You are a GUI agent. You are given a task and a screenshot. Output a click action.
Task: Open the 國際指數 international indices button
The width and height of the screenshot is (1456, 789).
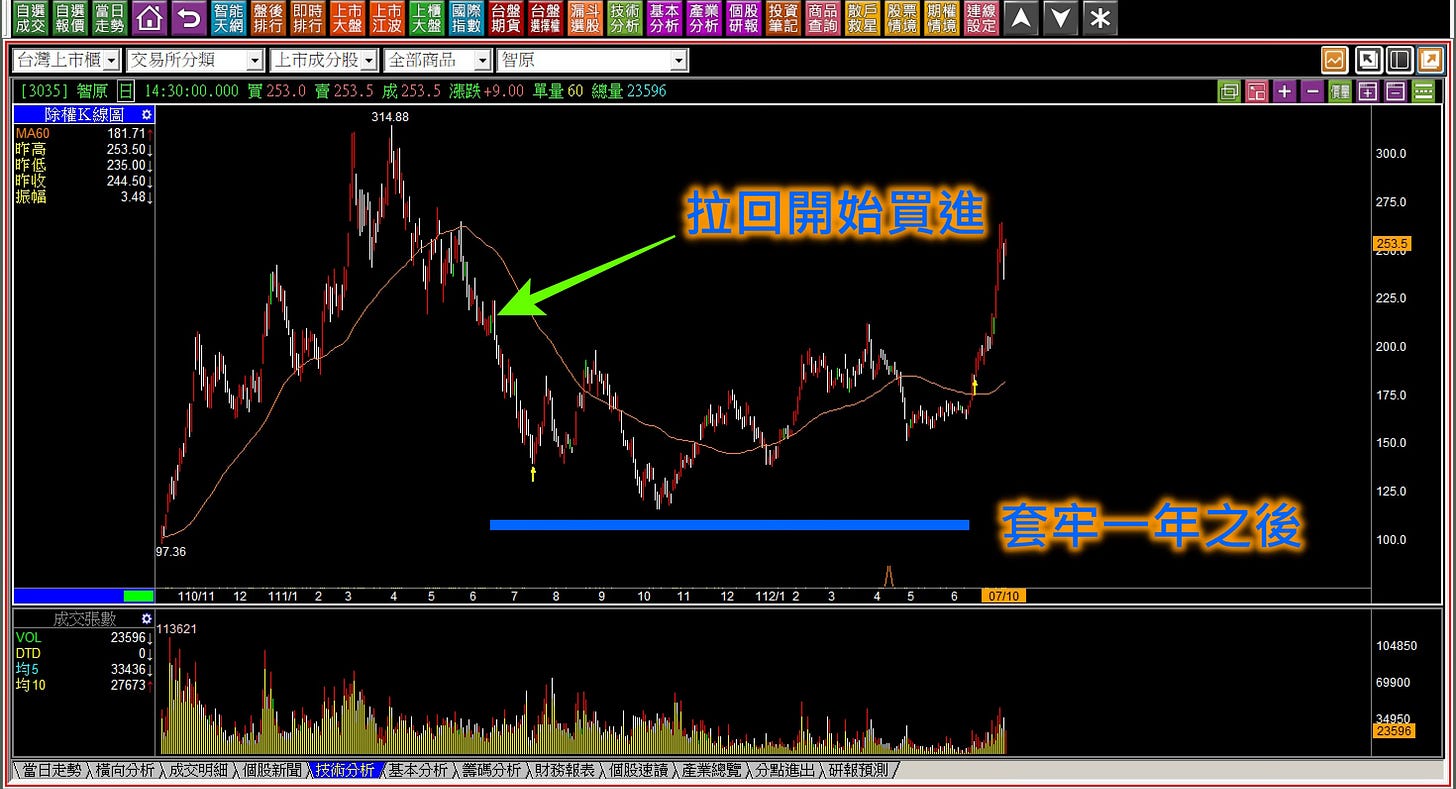466,18
